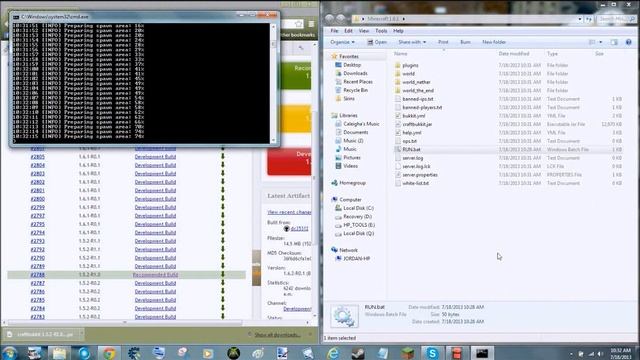Open Development Build link for #2799
Screen dimensions: 640x360
click(x=156, y=207)
